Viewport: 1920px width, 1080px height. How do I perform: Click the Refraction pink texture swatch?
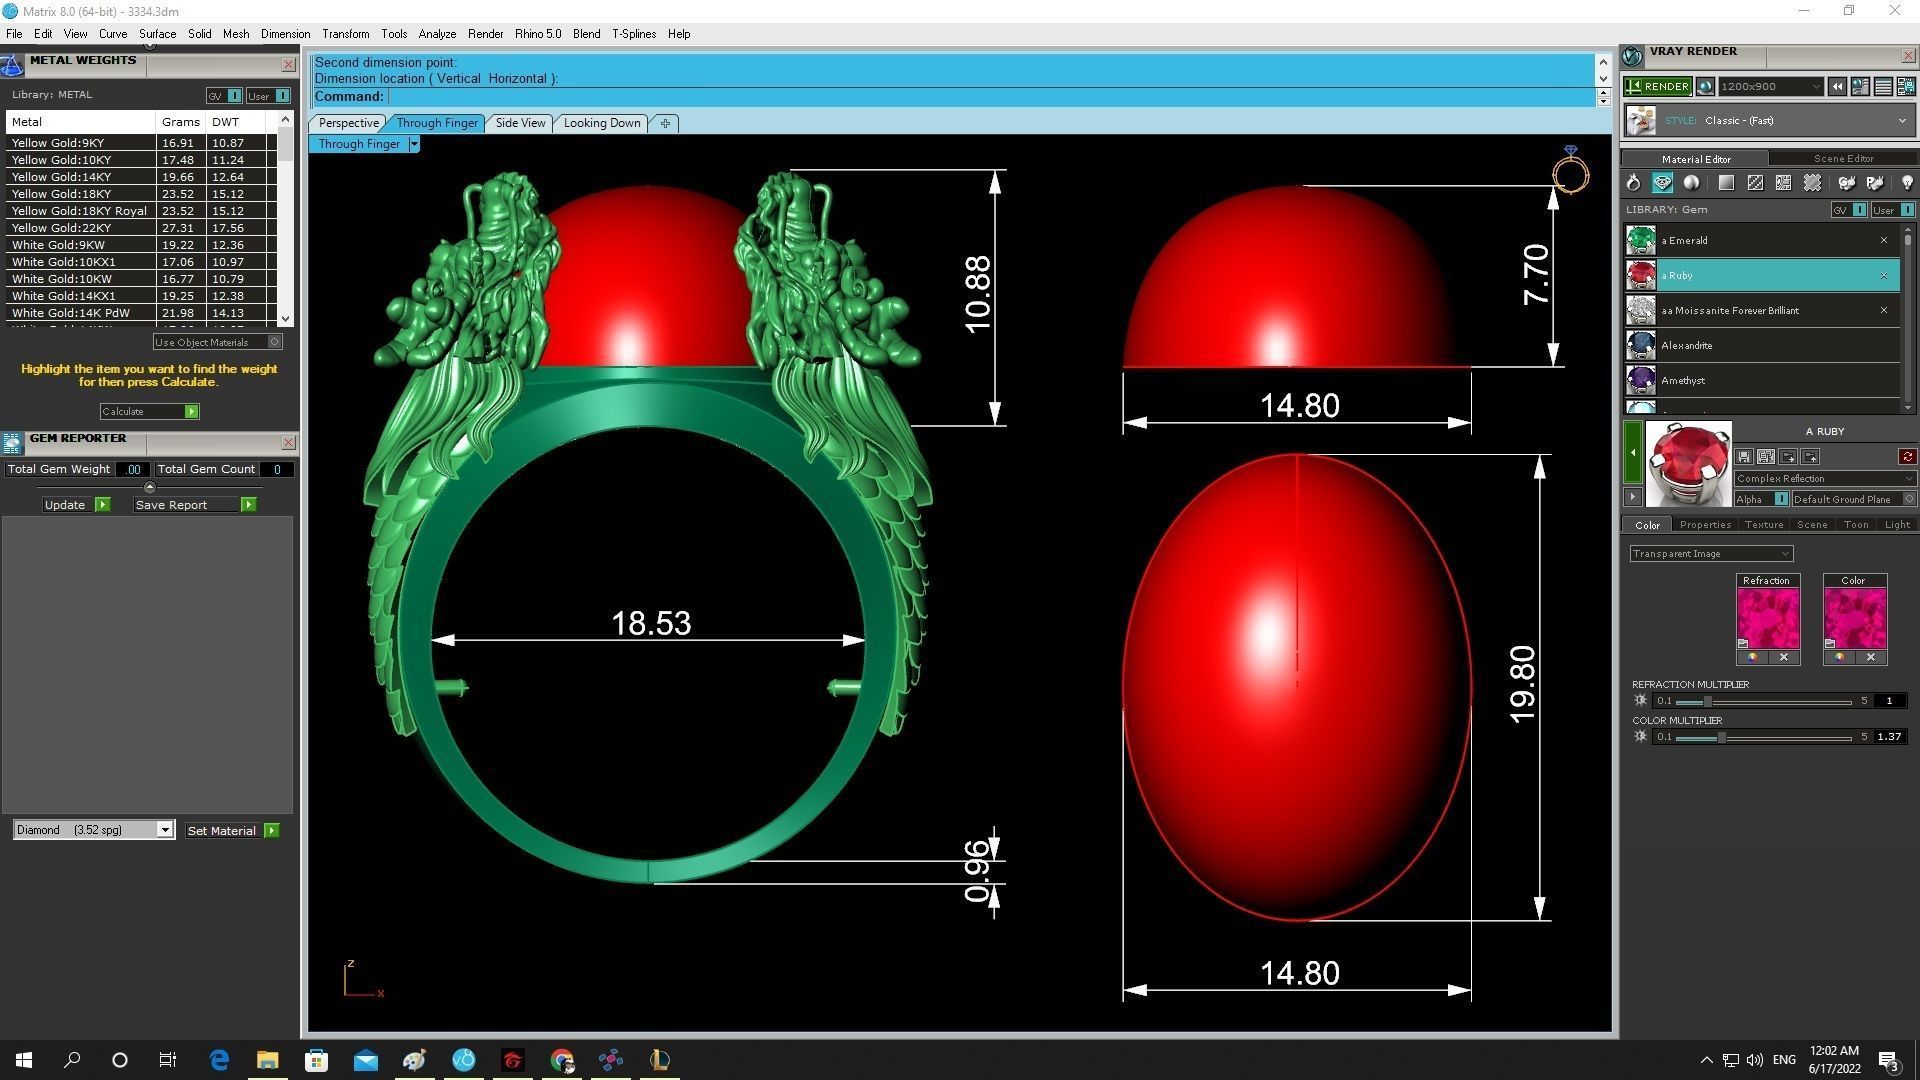tap(1768, 619)
